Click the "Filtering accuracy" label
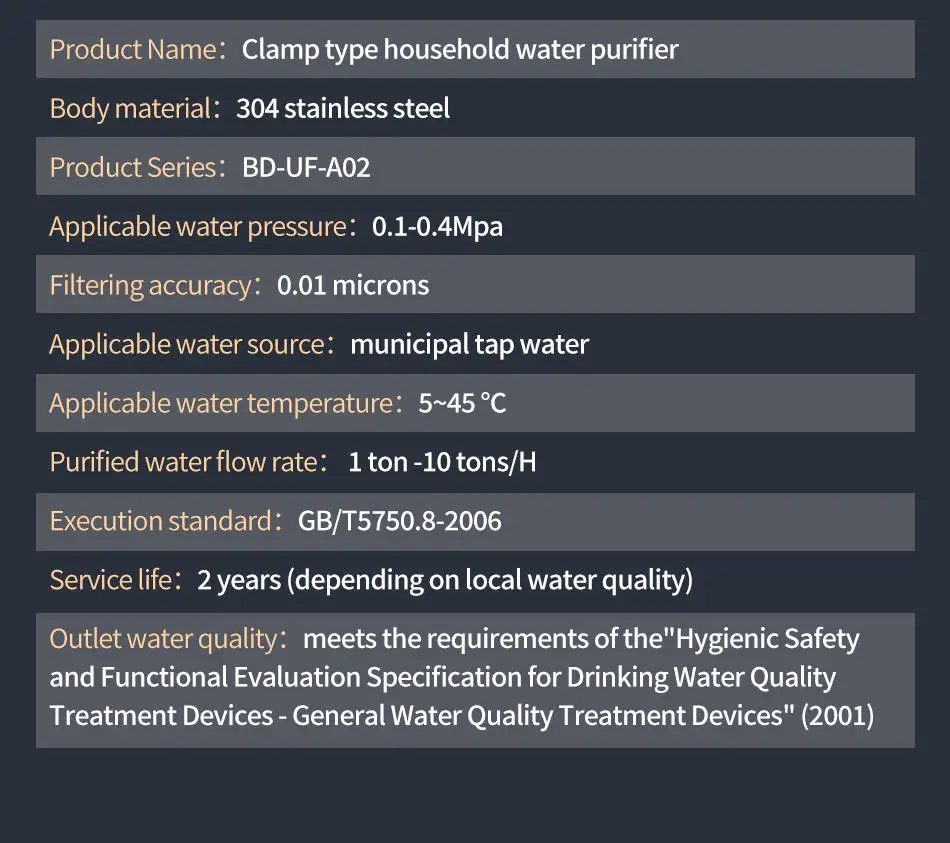Image resolution: width=950 pixels, height=843 pixels. click(x=150, y=285)
